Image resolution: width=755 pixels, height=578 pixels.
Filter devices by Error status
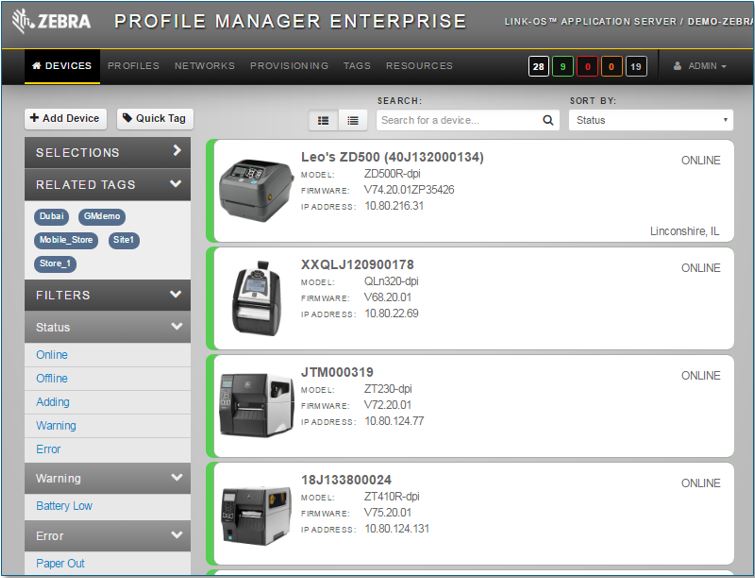[48, 449]
